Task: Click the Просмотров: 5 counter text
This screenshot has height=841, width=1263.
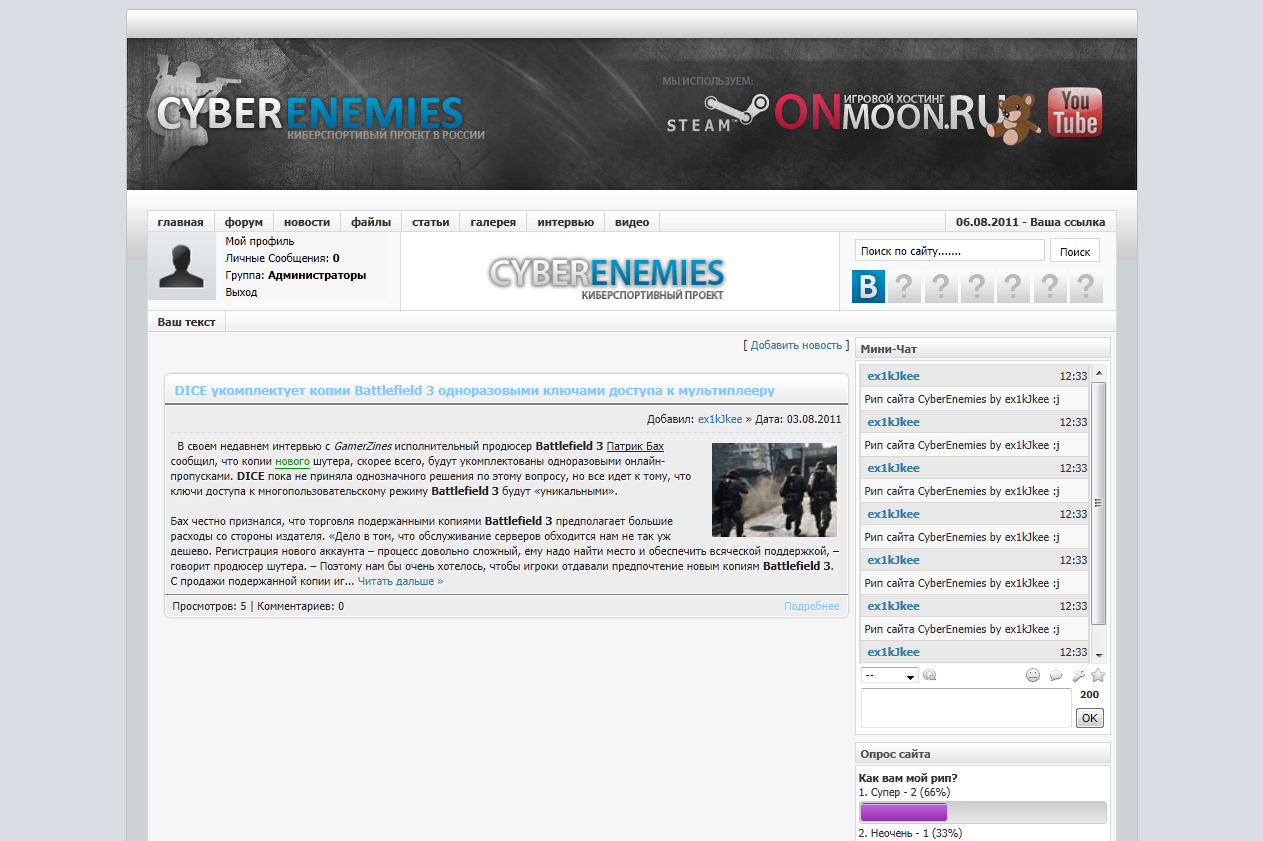Action: click(209, 606)
